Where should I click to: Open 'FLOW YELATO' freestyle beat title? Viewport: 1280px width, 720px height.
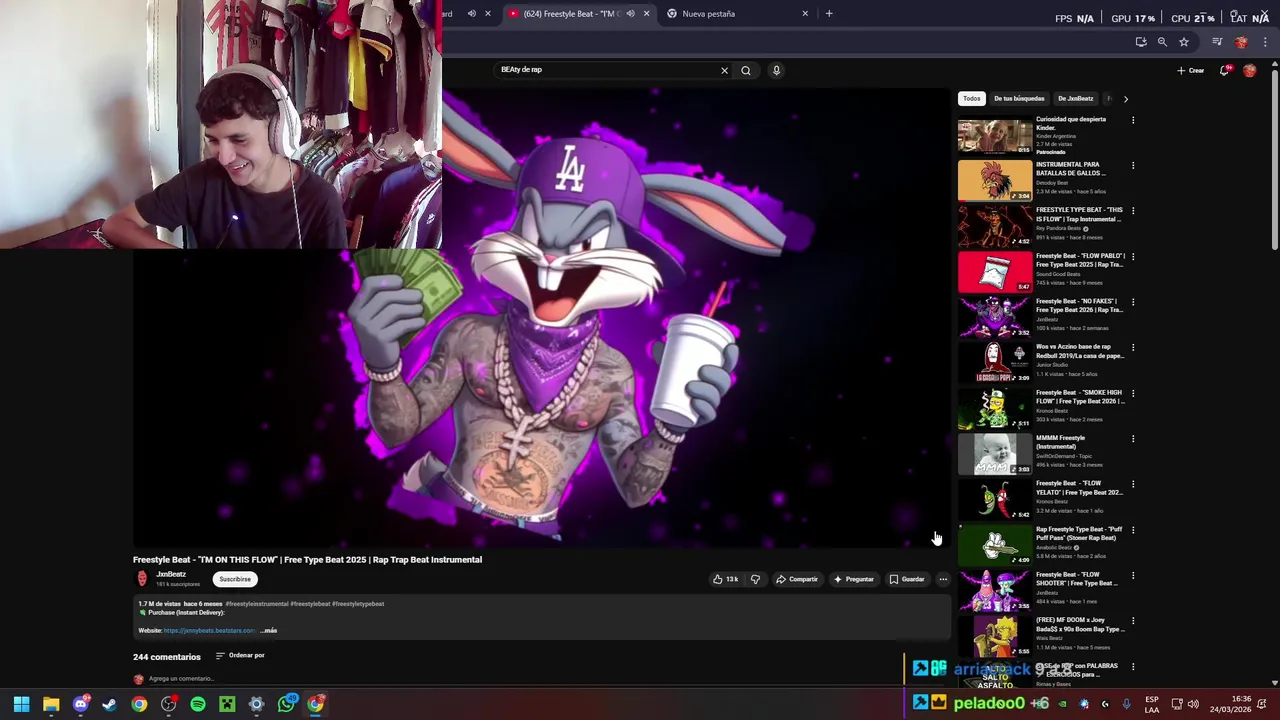(1080, 488)
